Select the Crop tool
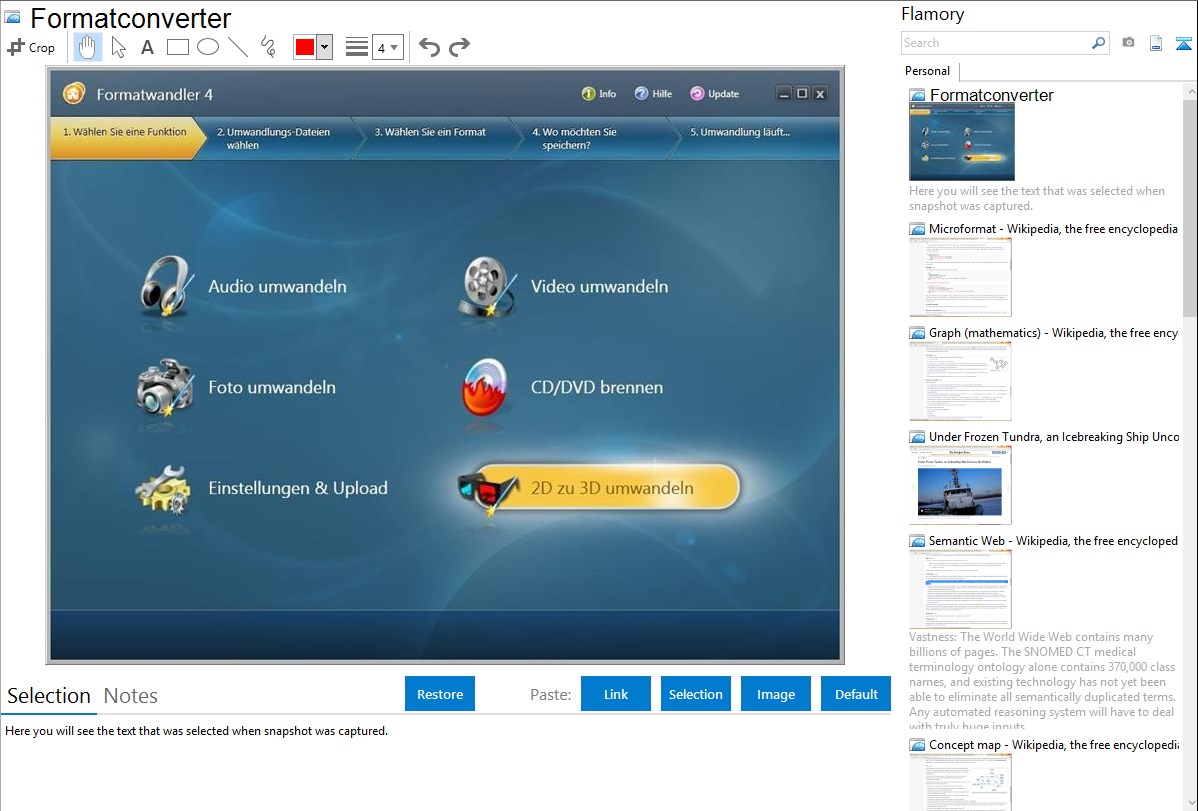 31,47
